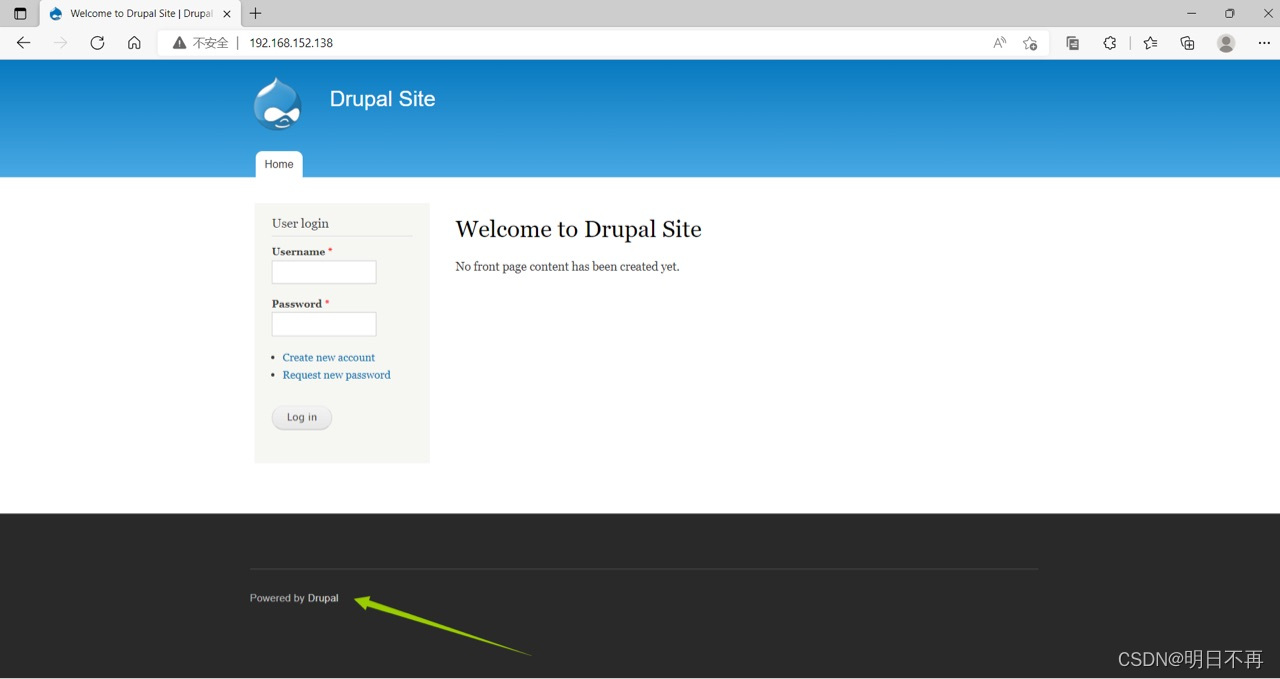1280x679 pixels.
Task: Select the Welcome to Drupal Site browser tab
Action: pos(140,14)
